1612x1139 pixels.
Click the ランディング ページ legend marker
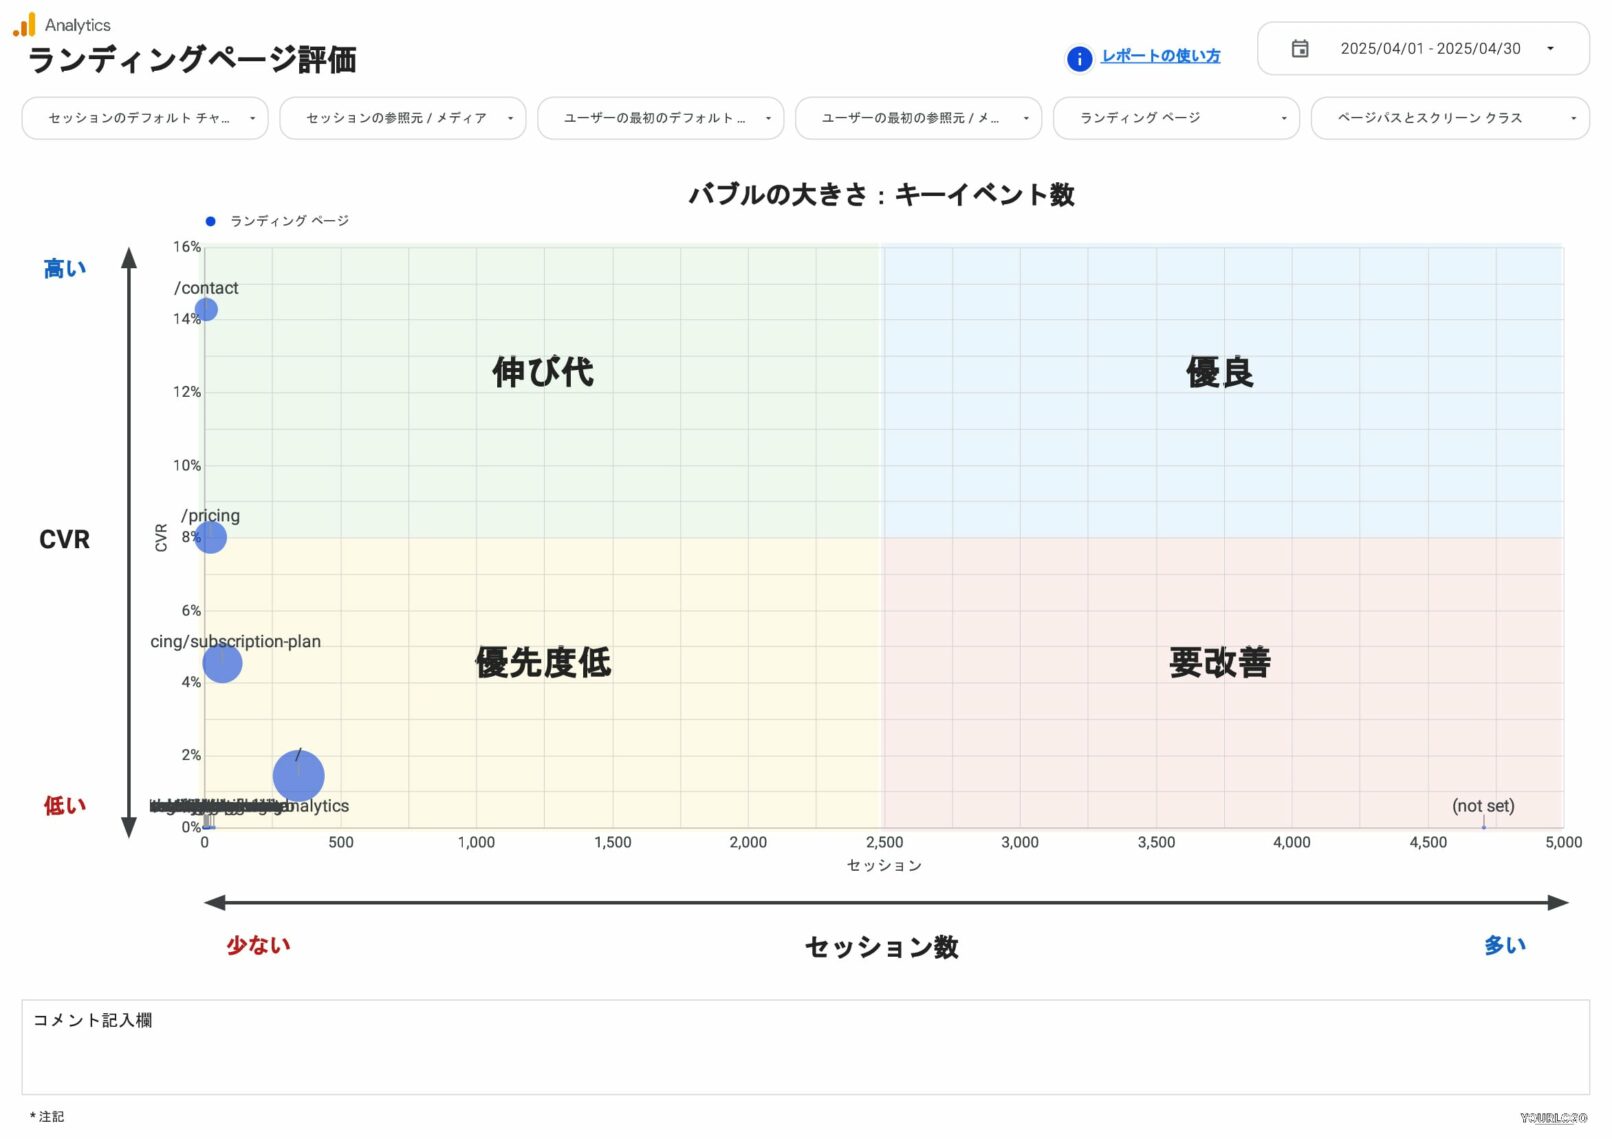pyautogui.click(x=209, y=220)
